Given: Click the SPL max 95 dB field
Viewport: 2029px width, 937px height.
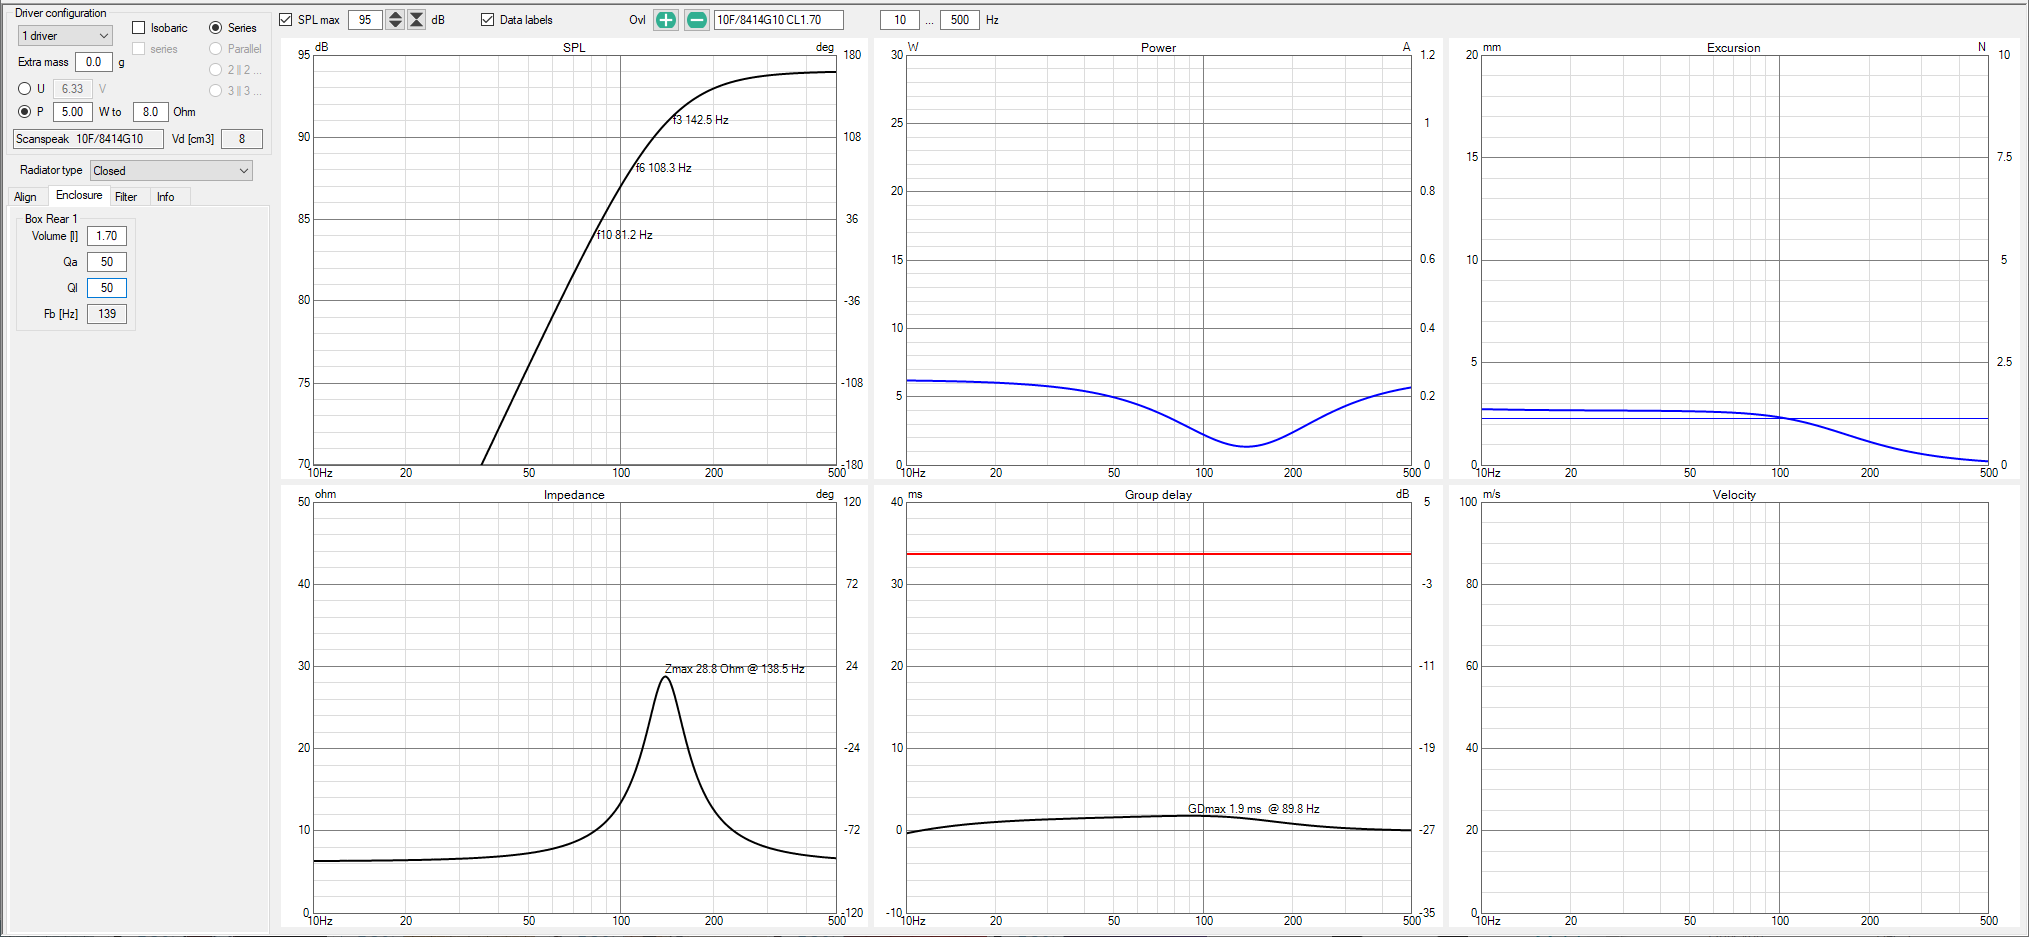Looking at the screenshot, I should (365, 20).
